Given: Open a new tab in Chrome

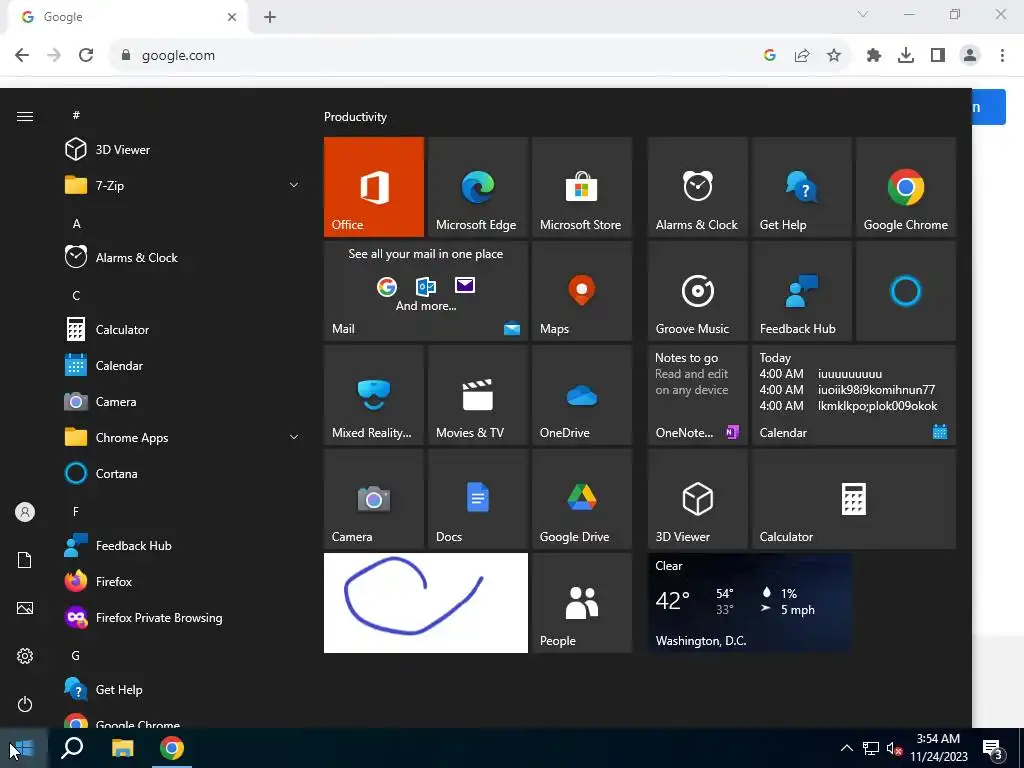Looking at the screenshot, I should click(270, 17).
